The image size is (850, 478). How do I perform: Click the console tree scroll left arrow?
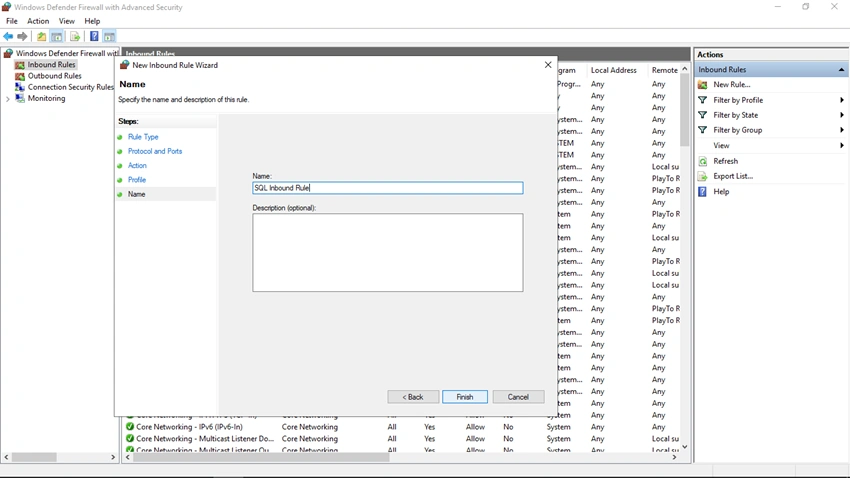coord(6,457)
